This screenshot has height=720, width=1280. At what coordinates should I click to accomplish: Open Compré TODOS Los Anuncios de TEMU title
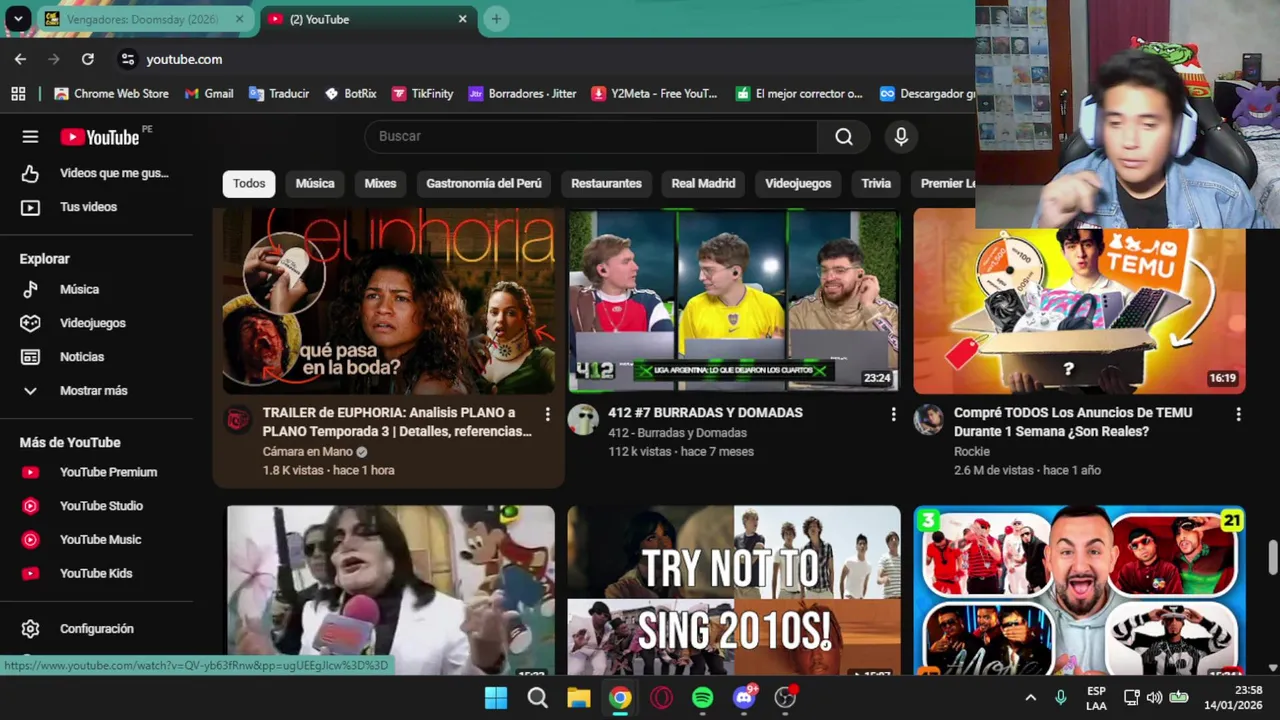click(x=1073, y=422)
